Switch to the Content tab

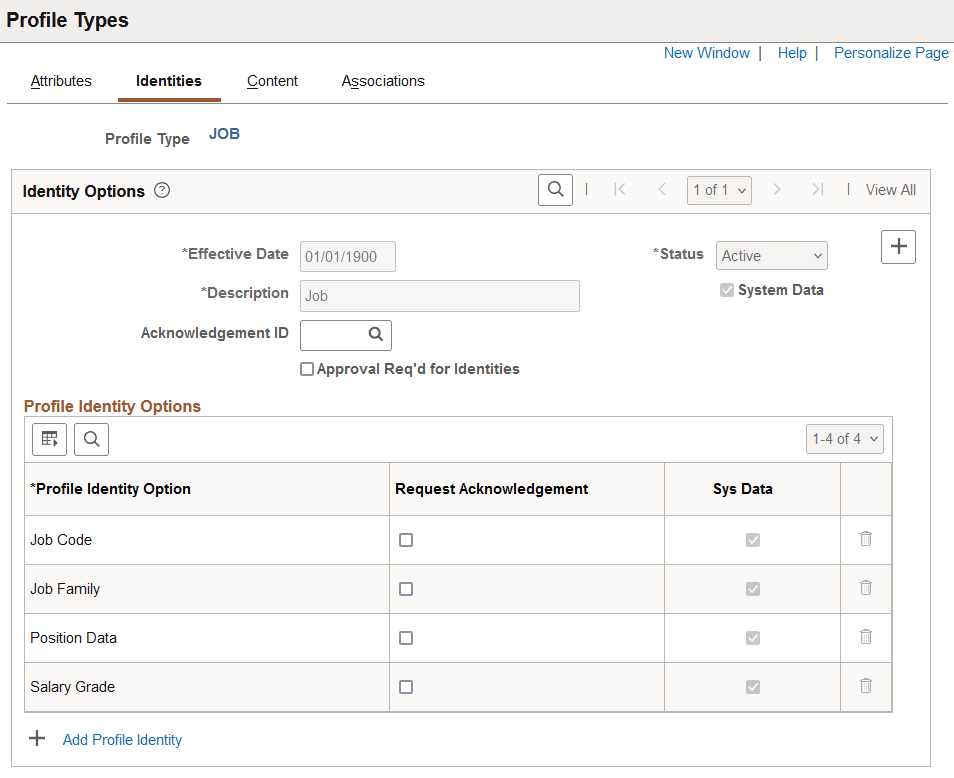point(272,81)
